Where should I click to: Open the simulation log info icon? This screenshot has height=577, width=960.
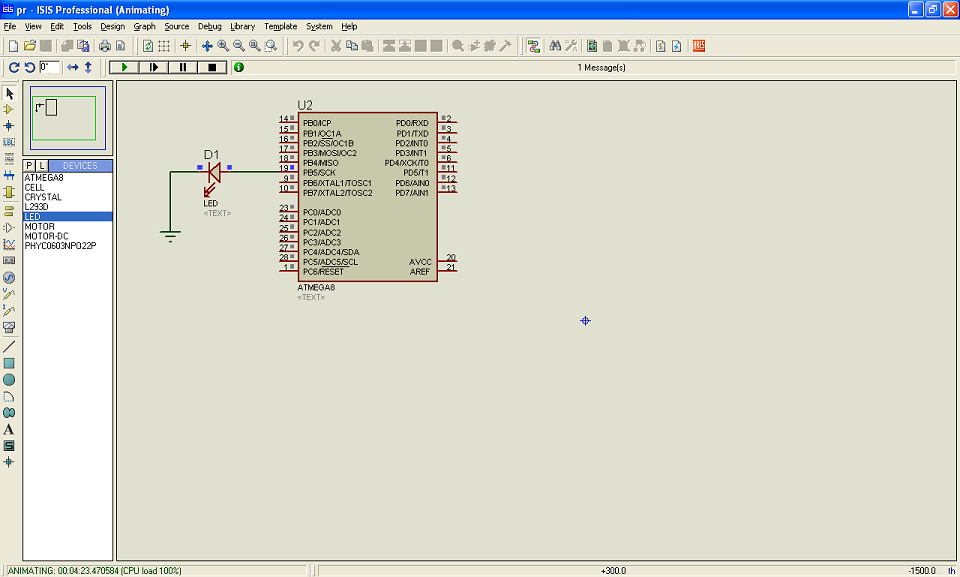(x=239, y=67)
